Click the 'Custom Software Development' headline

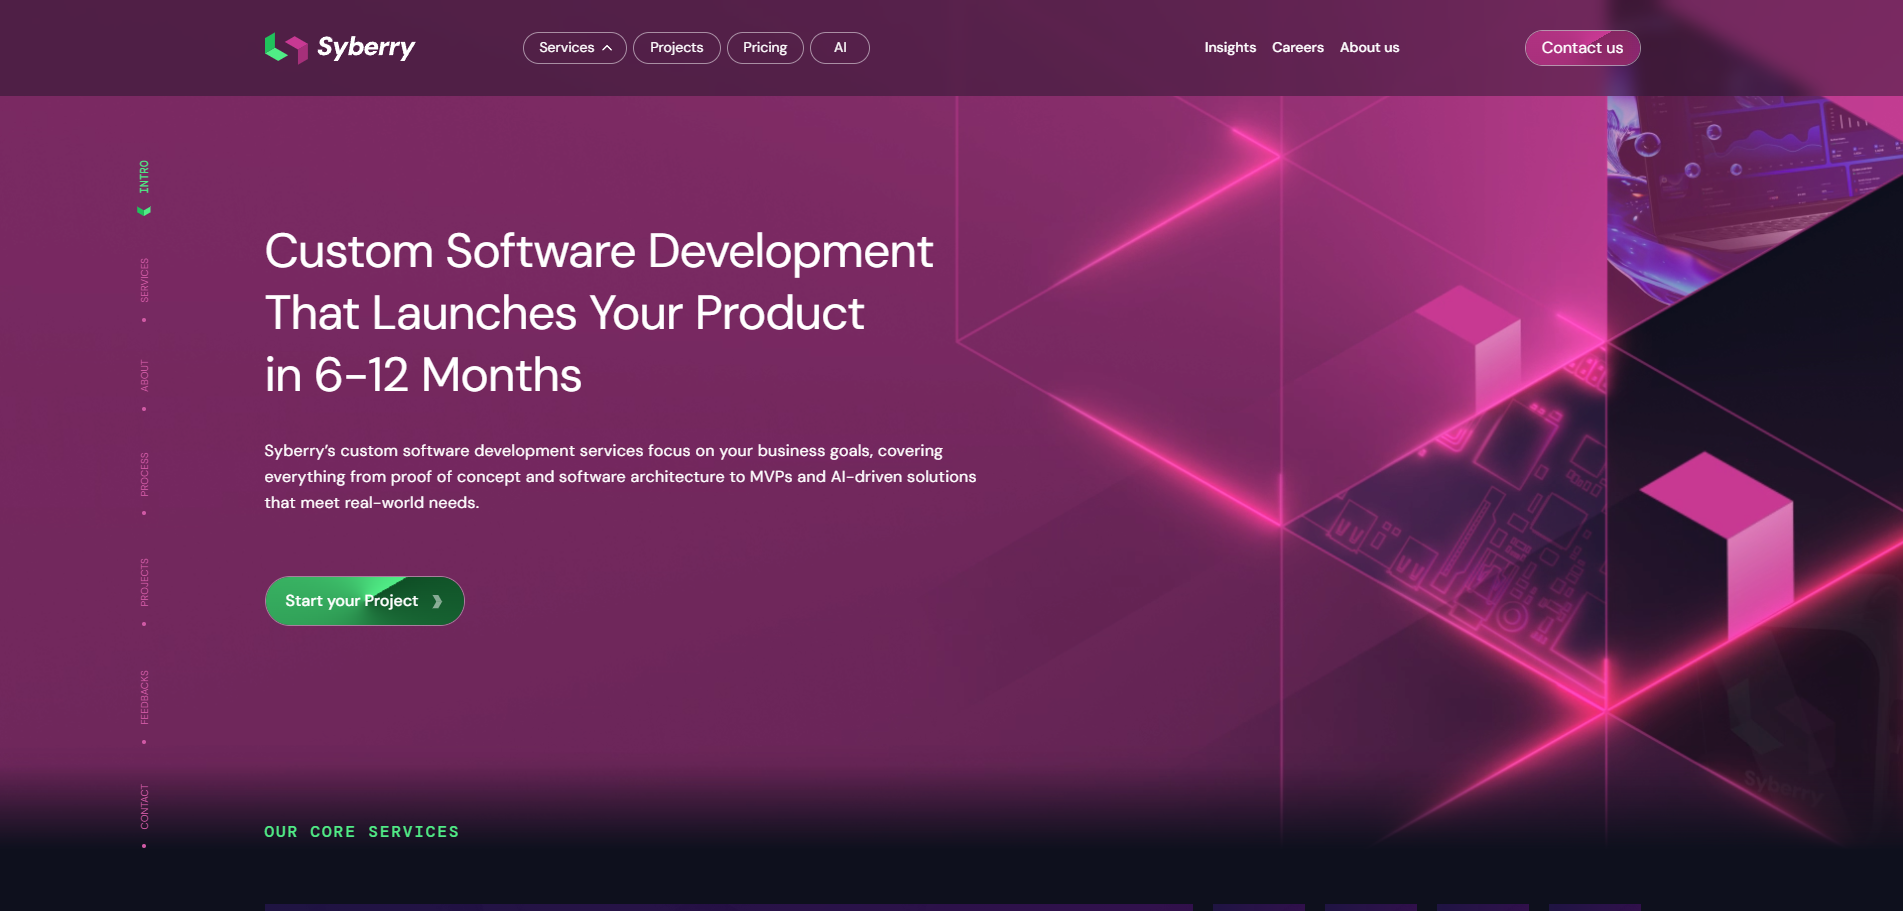coord(599,251)
